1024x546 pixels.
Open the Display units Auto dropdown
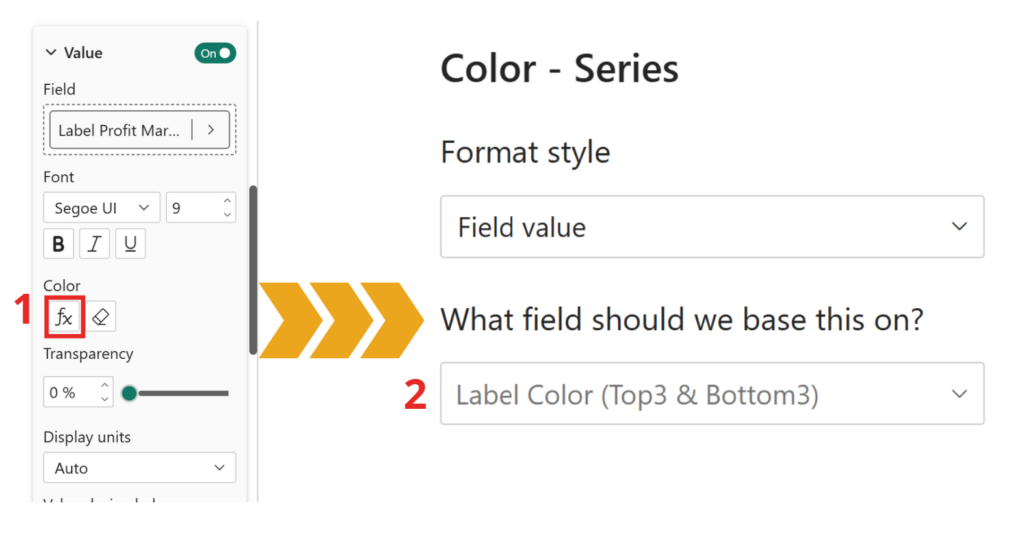point(139,468)
